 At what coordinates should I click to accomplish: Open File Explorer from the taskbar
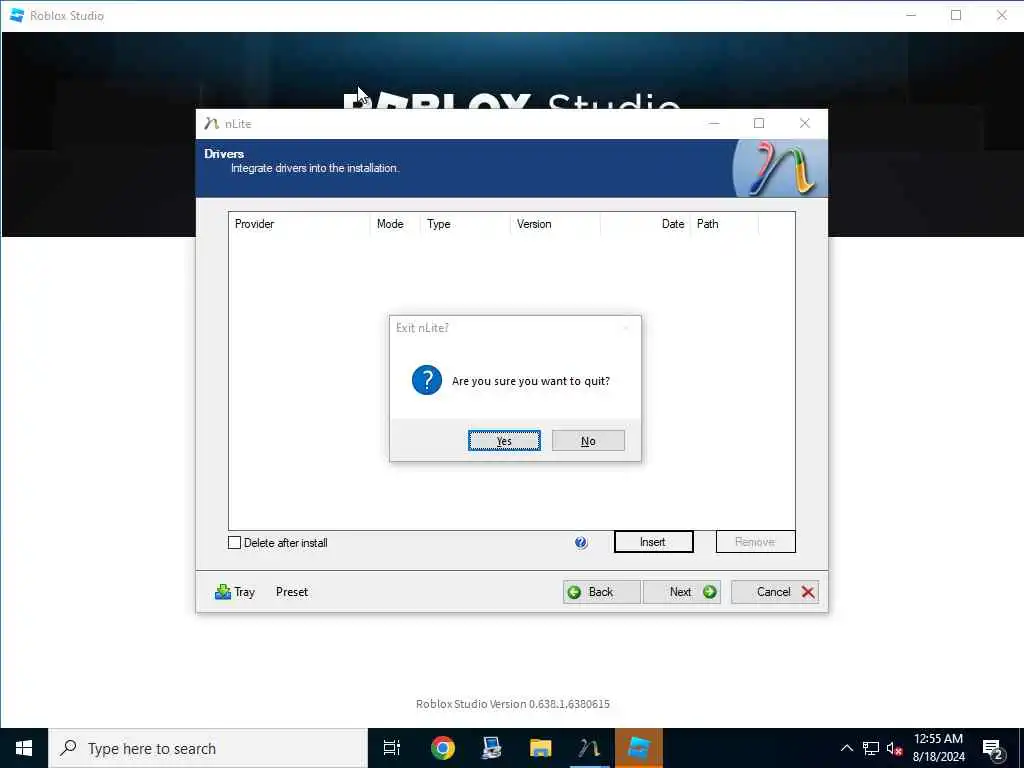[x=540, y=748]
